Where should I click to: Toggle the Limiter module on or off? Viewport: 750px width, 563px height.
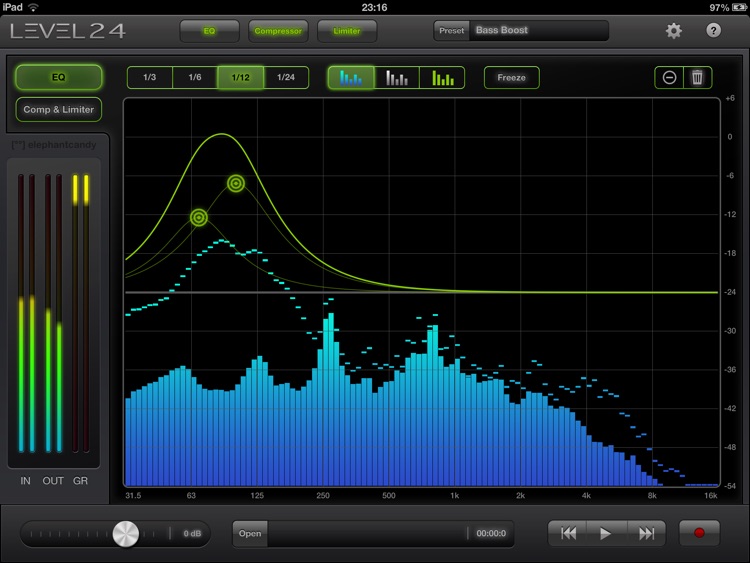point(347,31)
